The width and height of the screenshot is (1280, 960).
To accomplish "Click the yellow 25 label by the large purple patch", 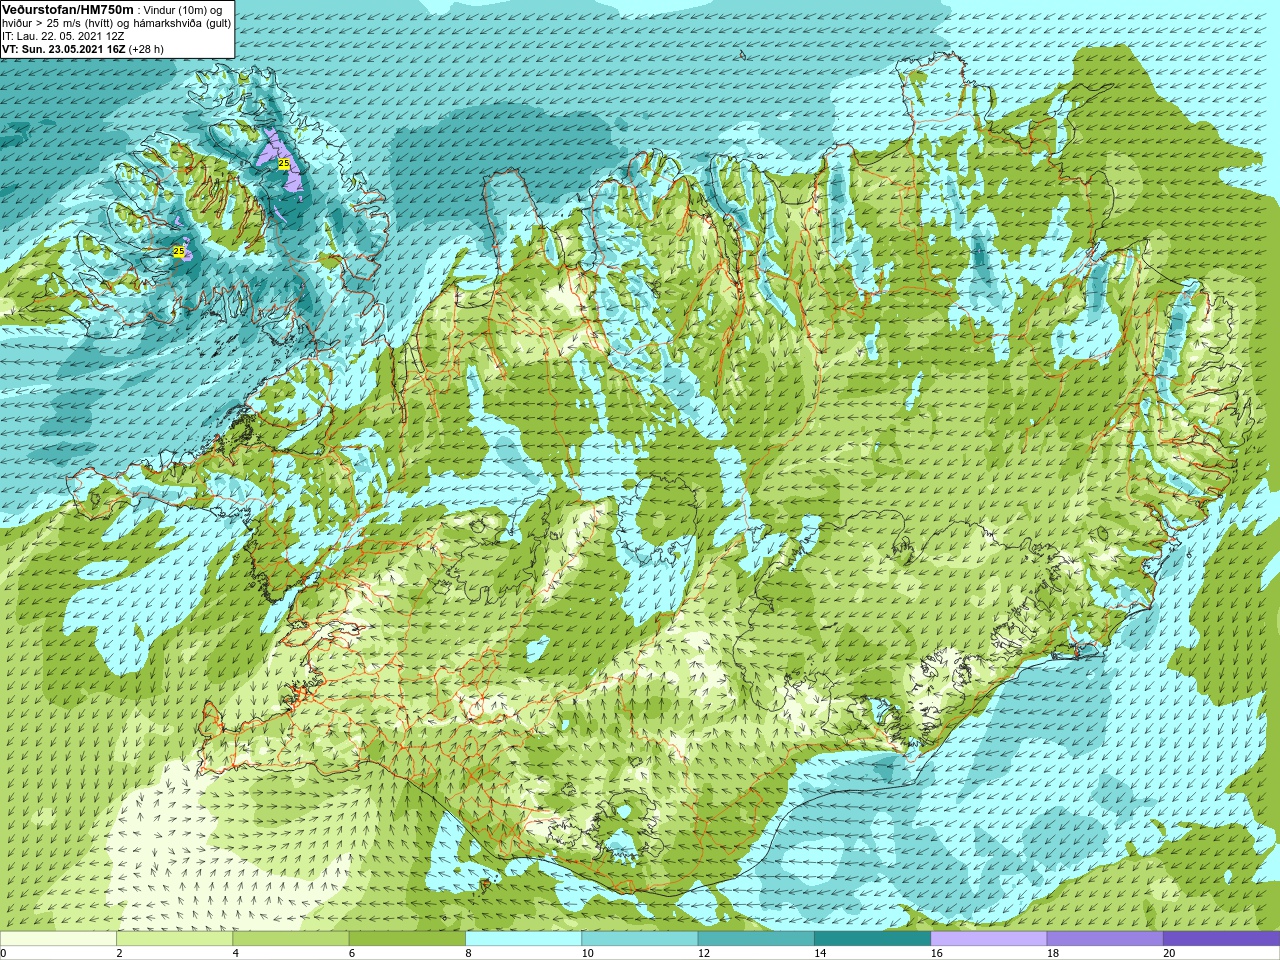I will tap(284, 163).
